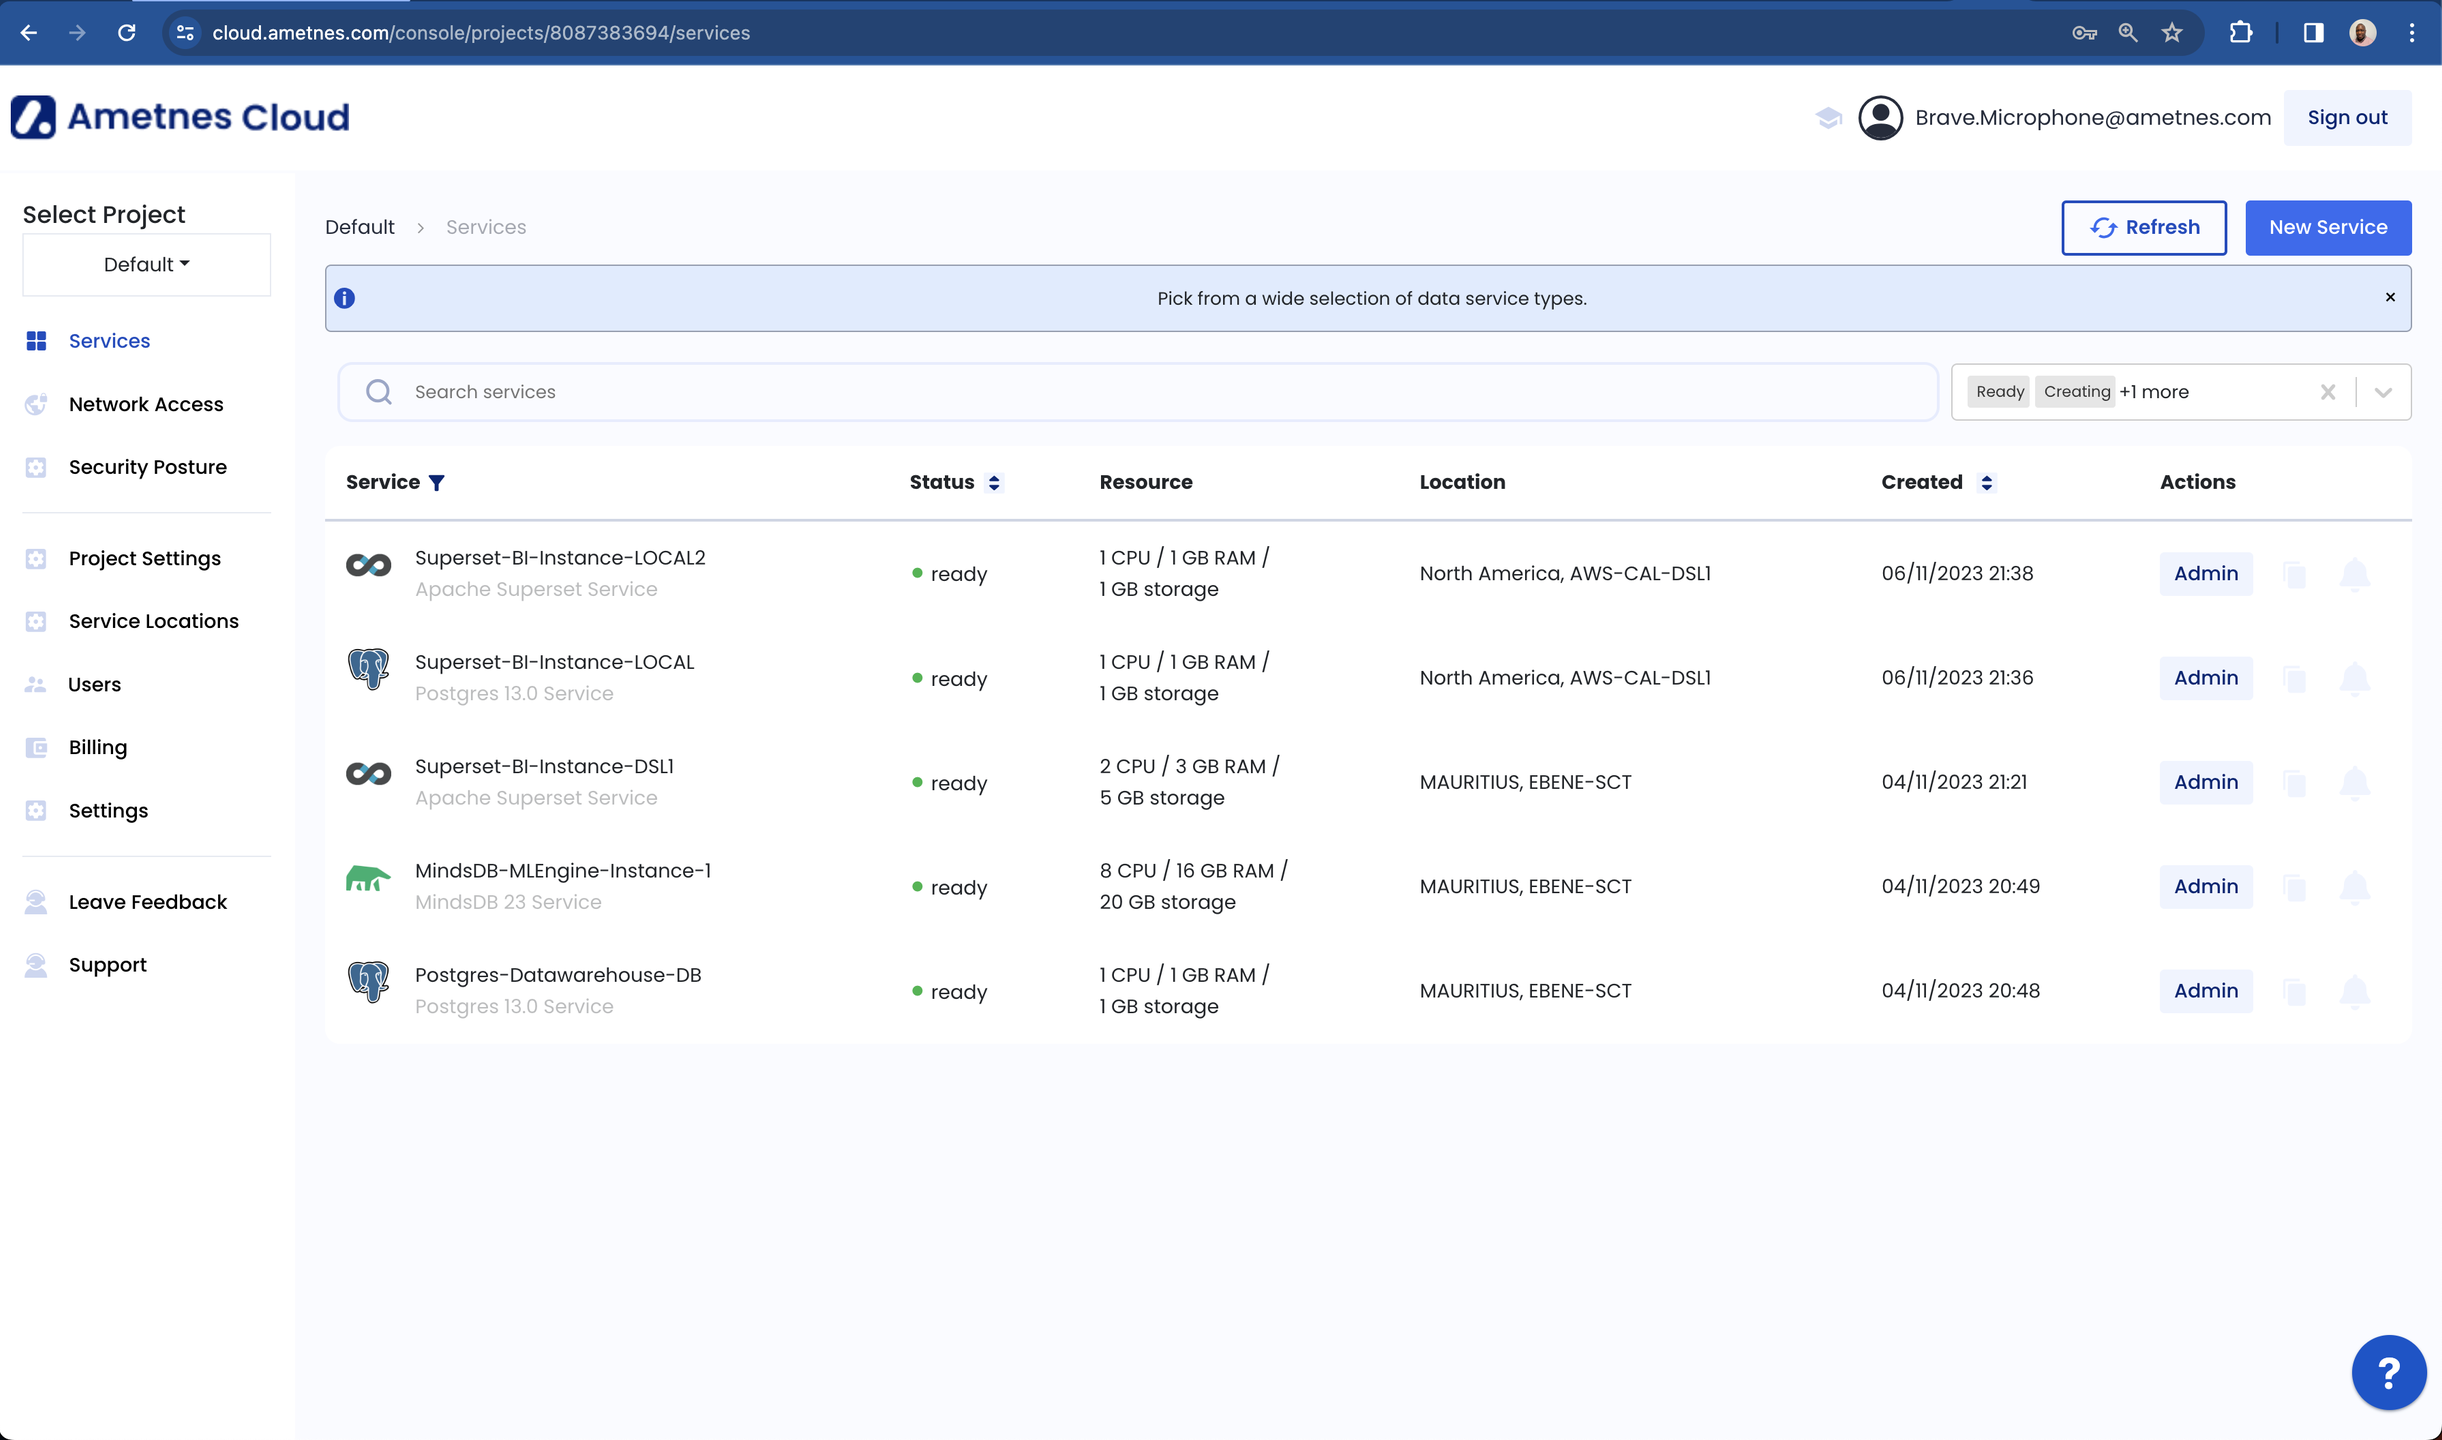Screen dimensions: 2442x1440
Task: Toggle sort on the Status column
Action: (x=993, y=483)
